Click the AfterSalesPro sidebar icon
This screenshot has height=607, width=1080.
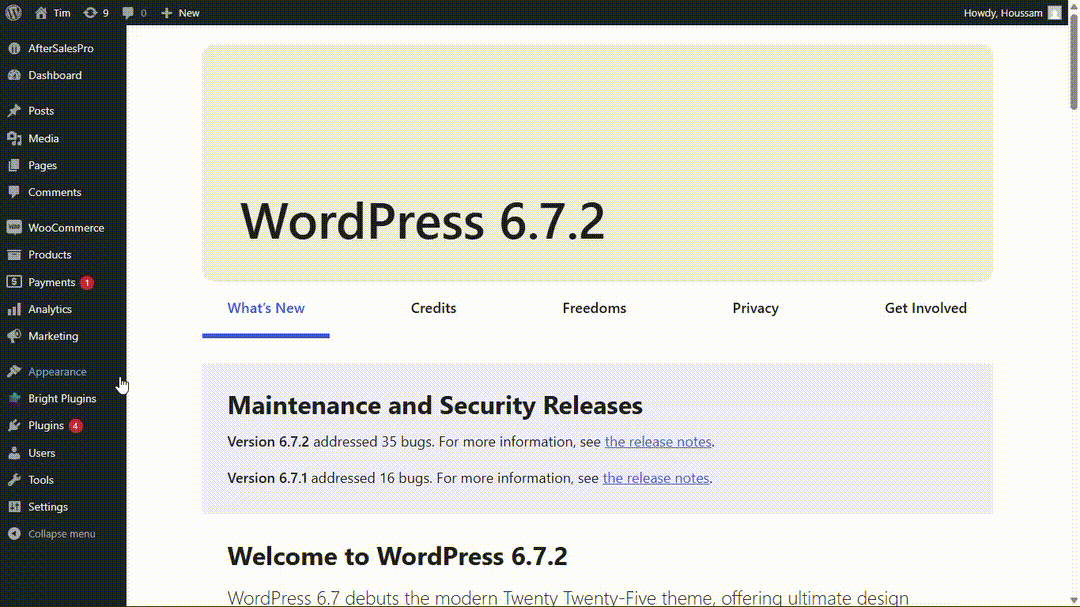pyautogui.click(x=14, y=48)
